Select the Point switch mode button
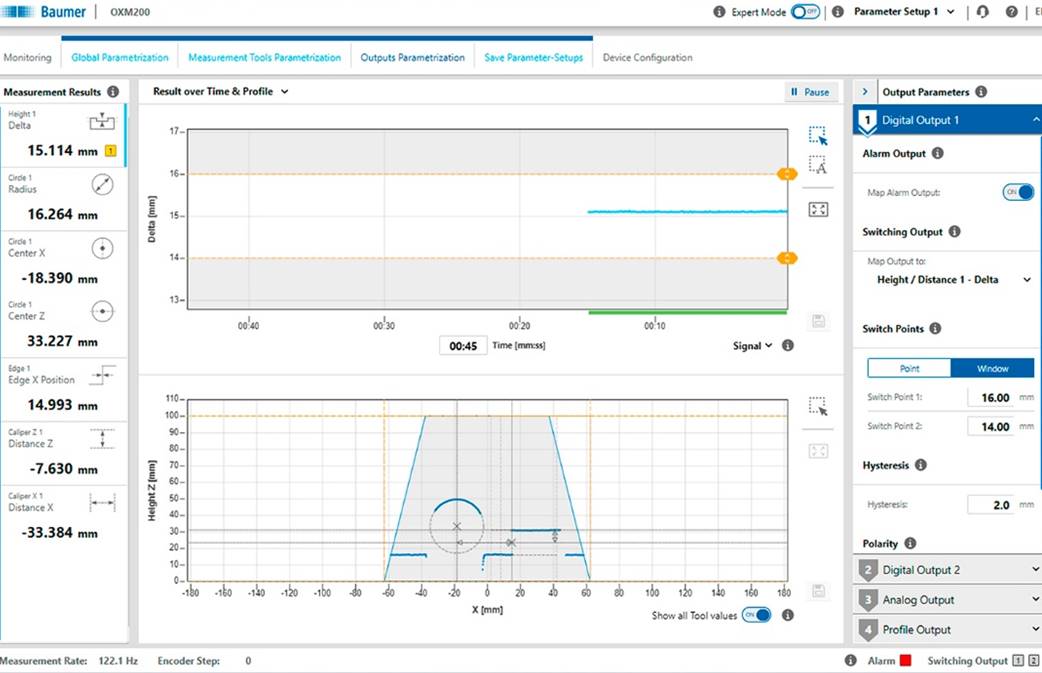This screenshot has width=1042, height=673. tap(909, 368)
